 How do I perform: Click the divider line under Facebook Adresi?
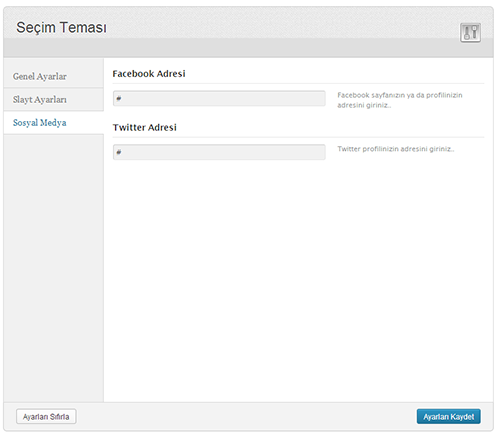coord(298,83)
